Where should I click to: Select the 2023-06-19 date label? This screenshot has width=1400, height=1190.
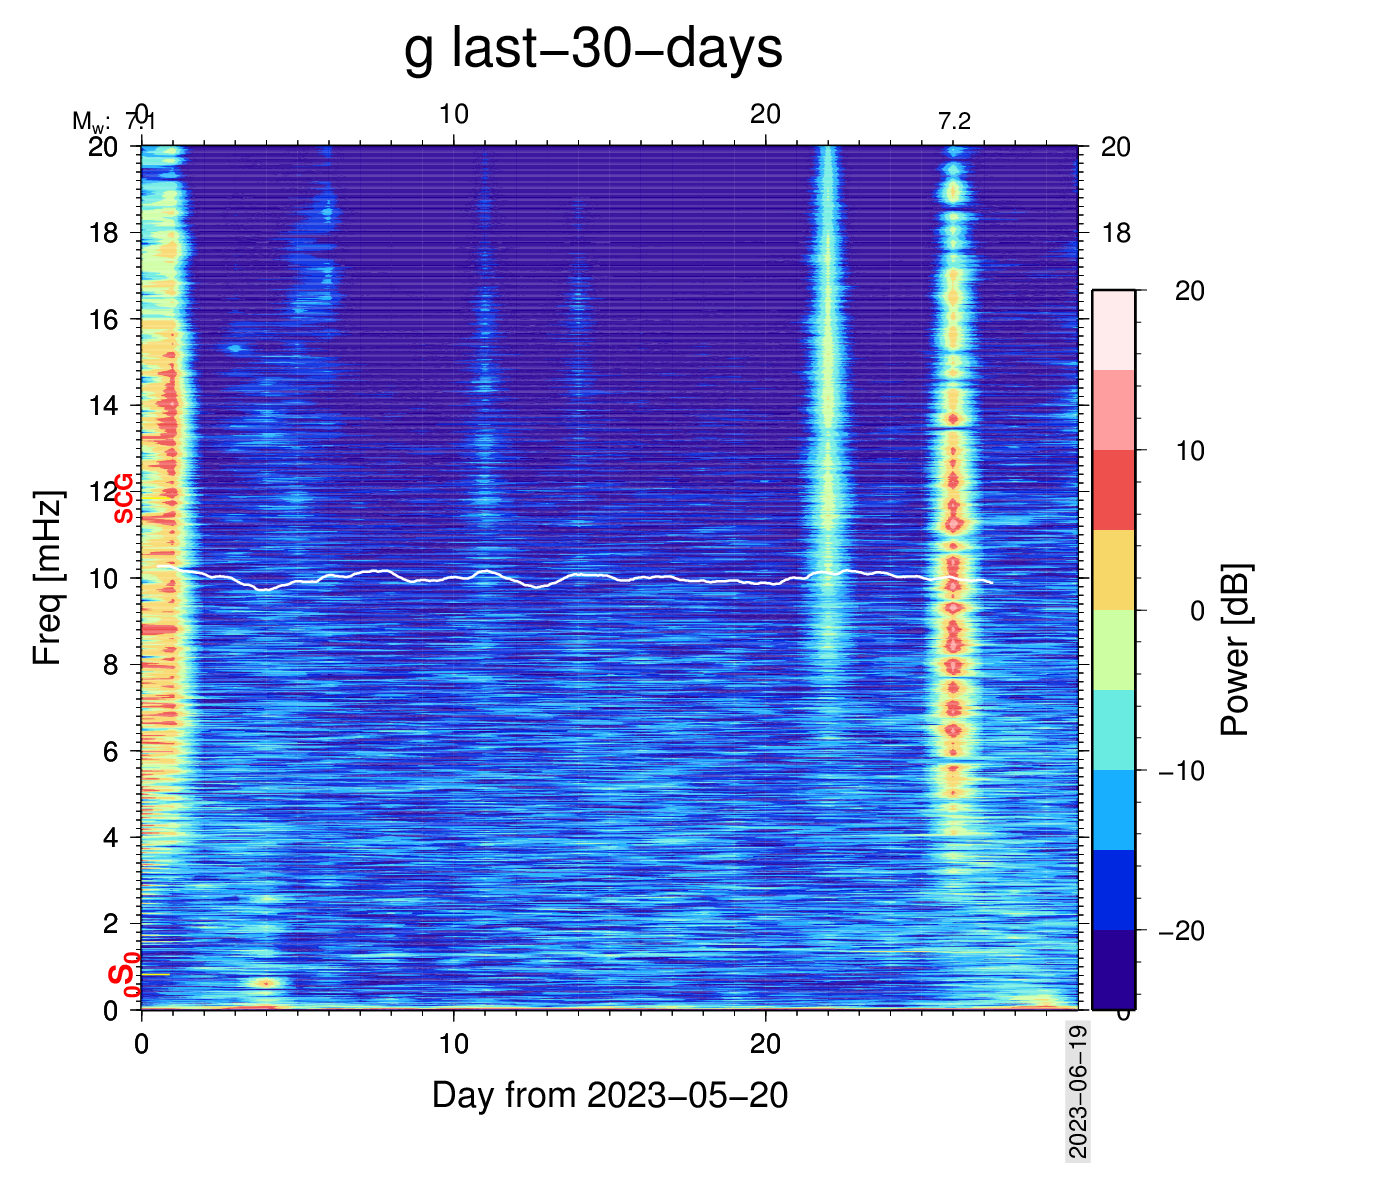tap(1078, 1091)
